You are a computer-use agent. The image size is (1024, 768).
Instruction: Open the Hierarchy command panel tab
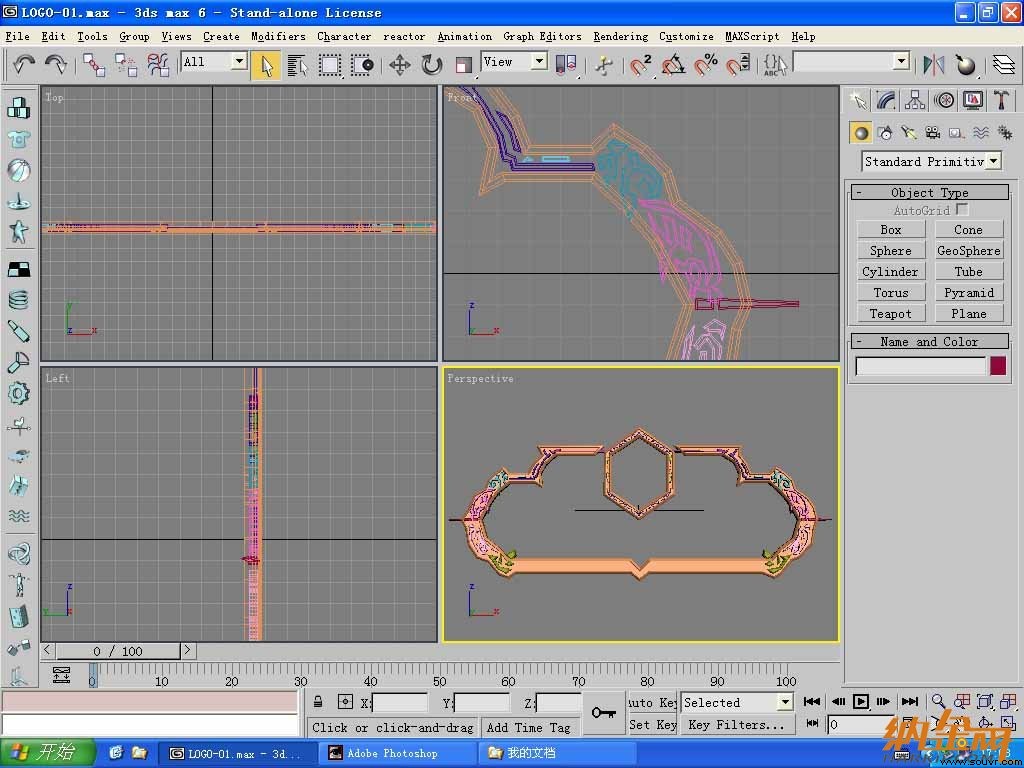(915, 100)
